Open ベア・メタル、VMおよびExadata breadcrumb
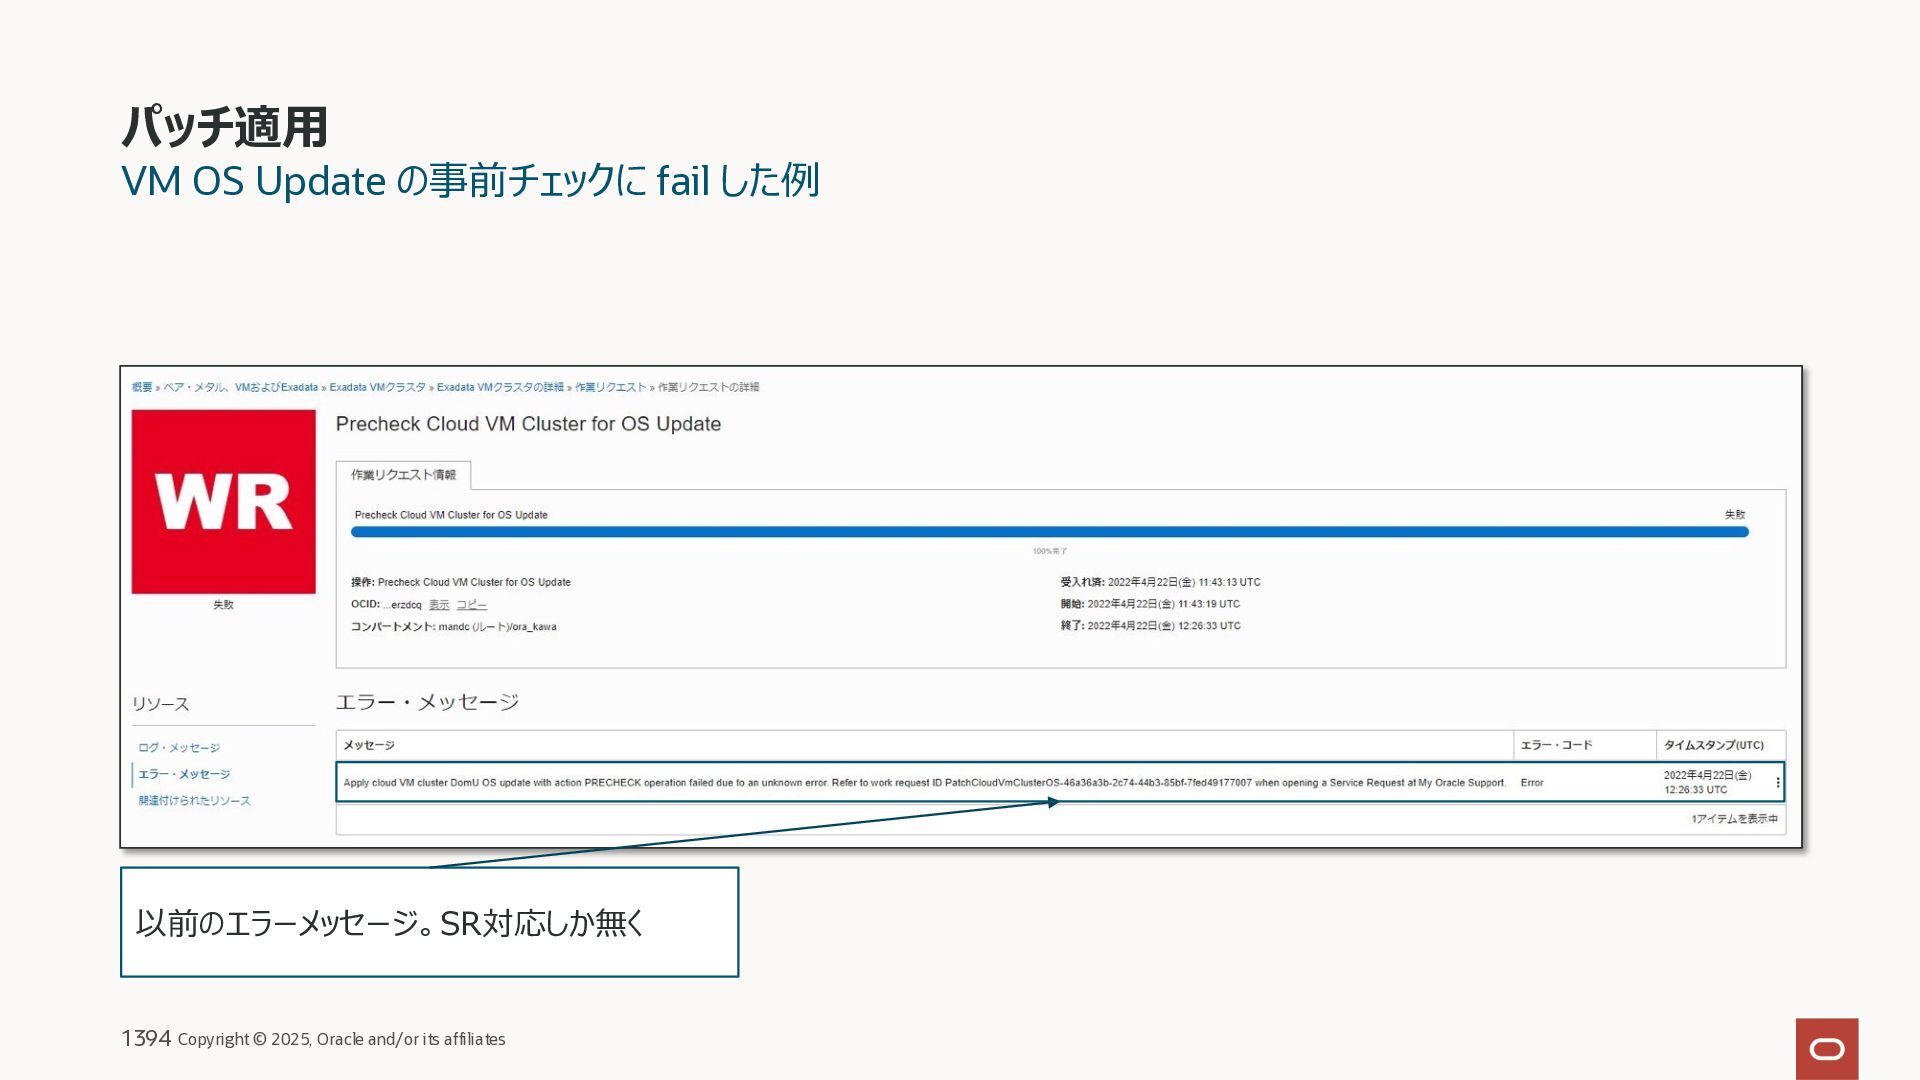The height and width of the screenshot is (1080, 1920). click(x=240, y=387)
